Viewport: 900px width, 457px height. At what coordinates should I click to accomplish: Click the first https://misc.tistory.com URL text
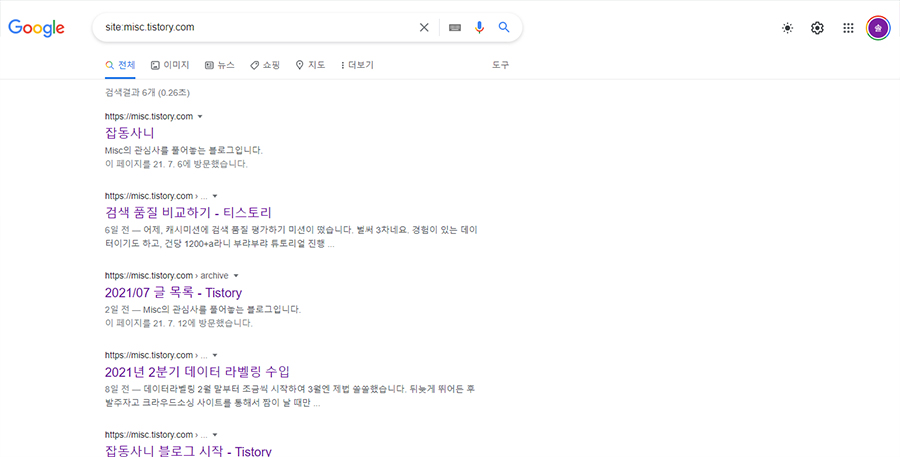[x=149, y=117]
